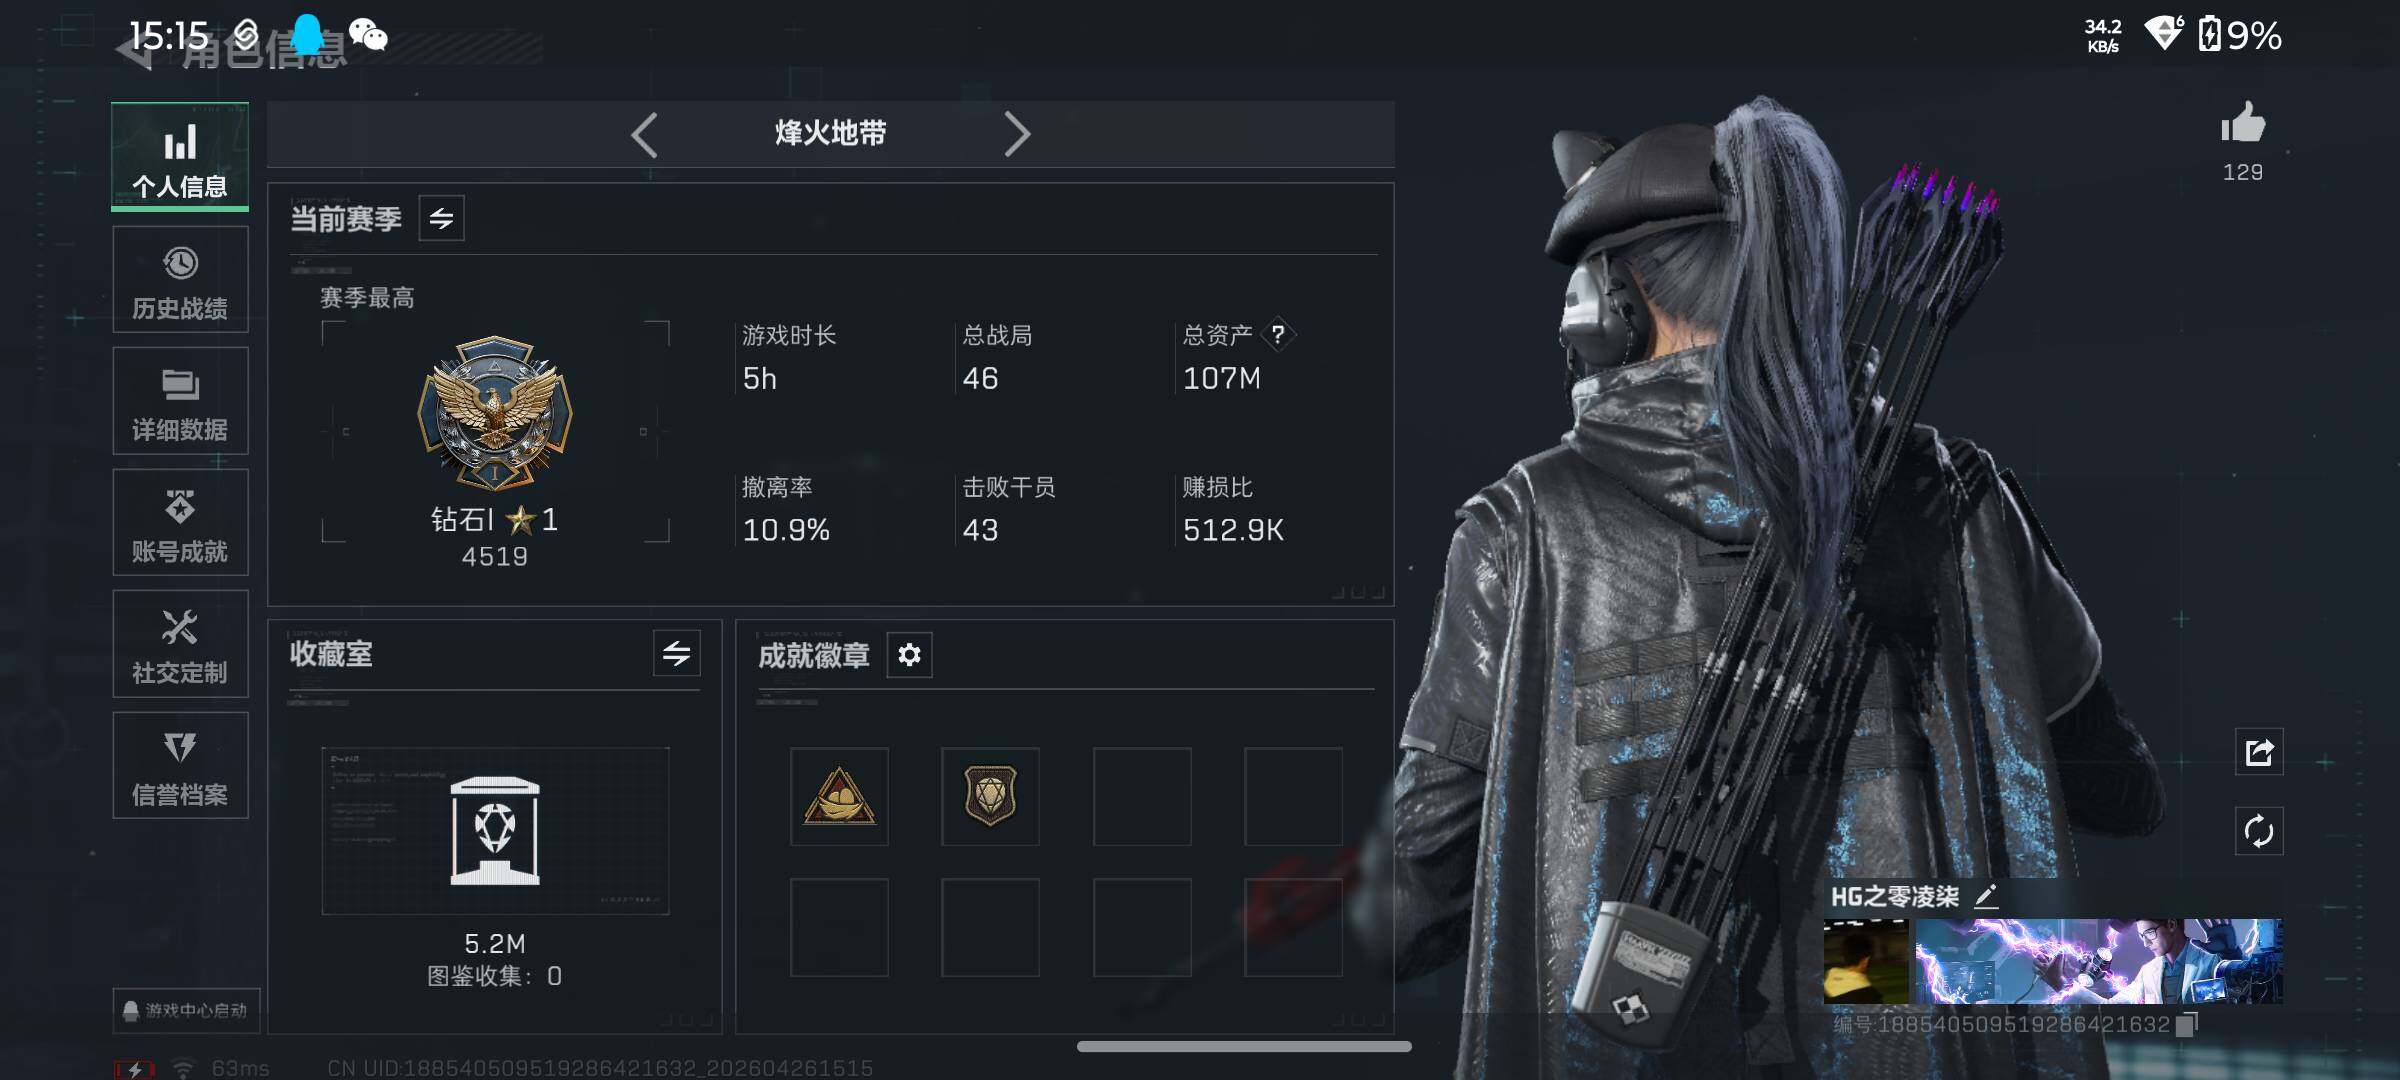Switch to the 详细数据 tab
Viewport: 2400px width, 1080px height.
pyautogui.click(x=180, y=401)
